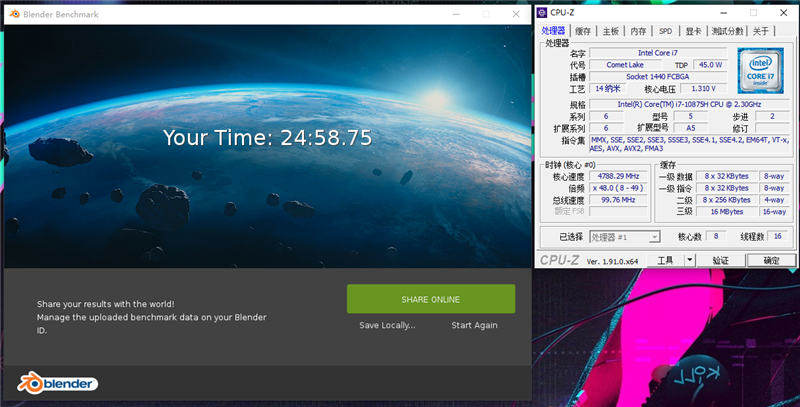Click the 14 纳米 process value
This screenshot has width=800, height=407.
608,88
